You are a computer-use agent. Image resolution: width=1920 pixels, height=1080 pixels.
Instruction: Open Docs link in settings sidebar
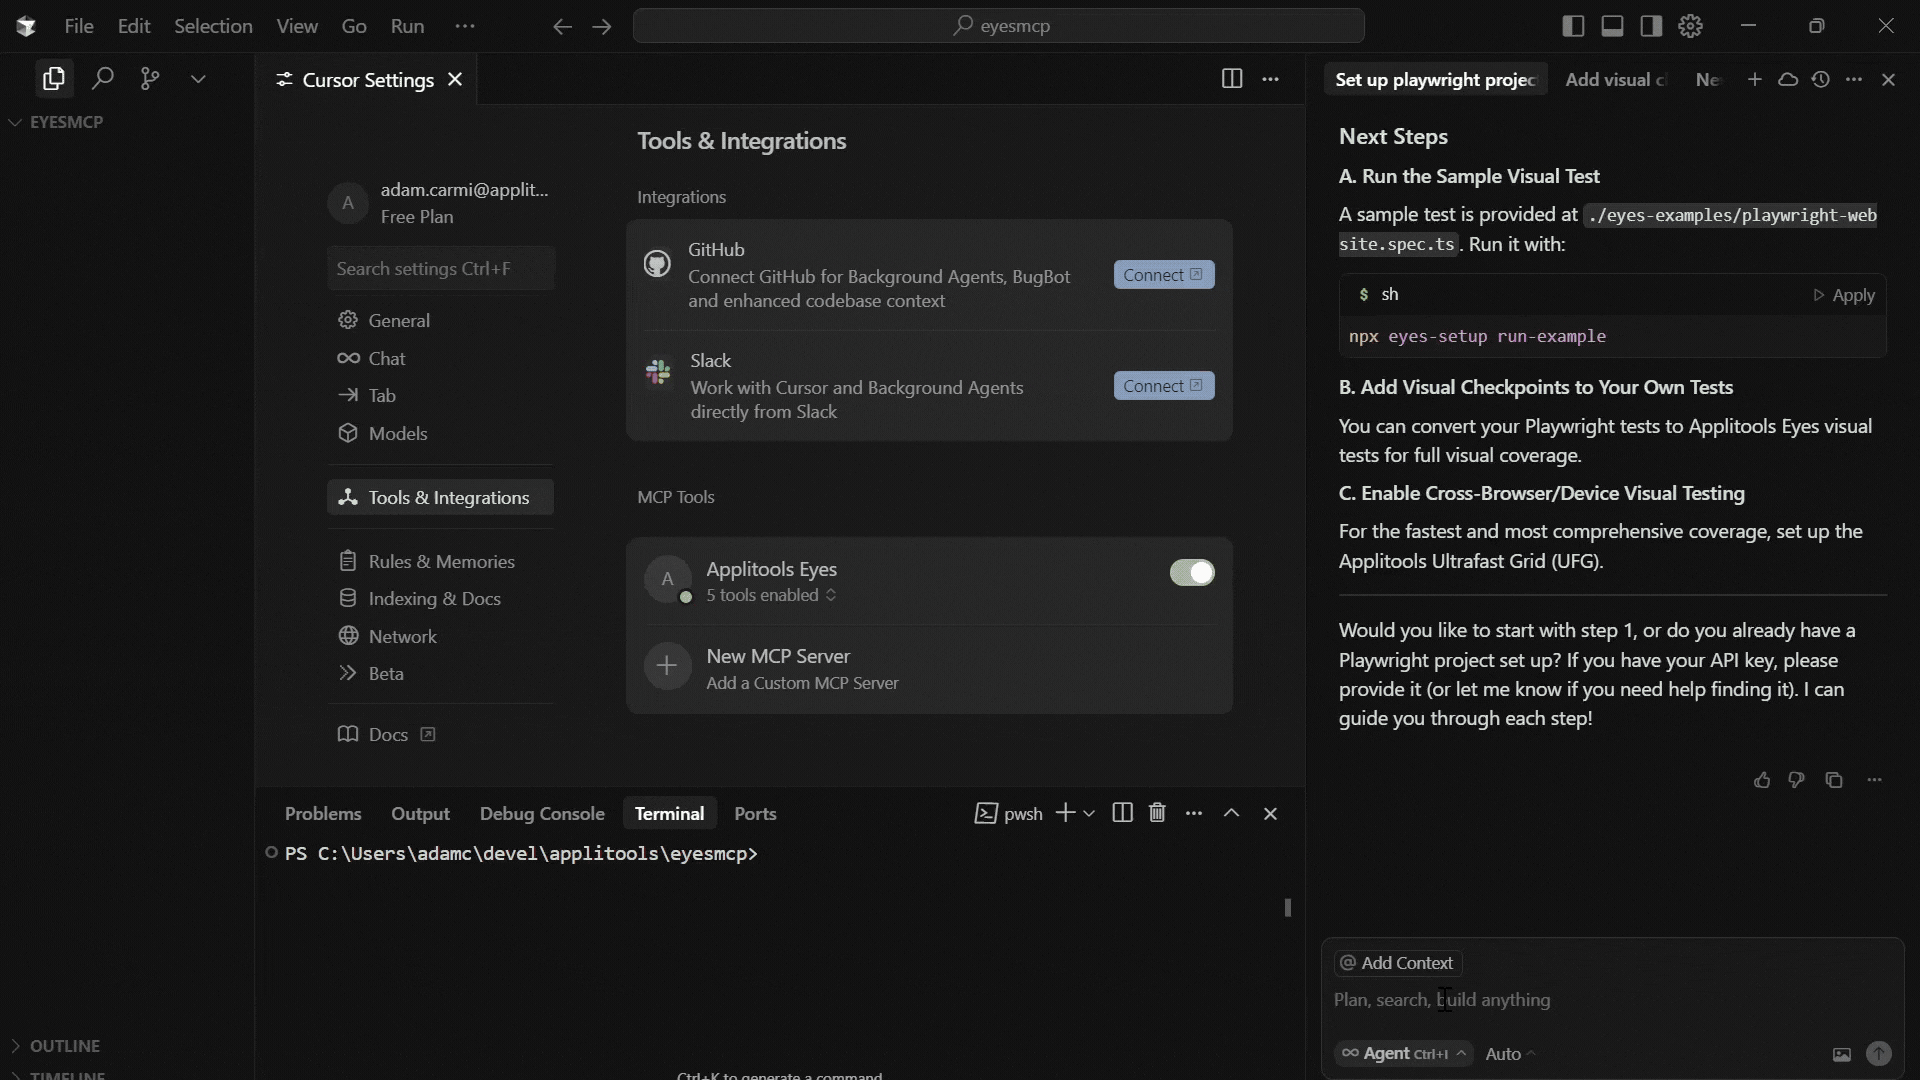tap(386, 734)
